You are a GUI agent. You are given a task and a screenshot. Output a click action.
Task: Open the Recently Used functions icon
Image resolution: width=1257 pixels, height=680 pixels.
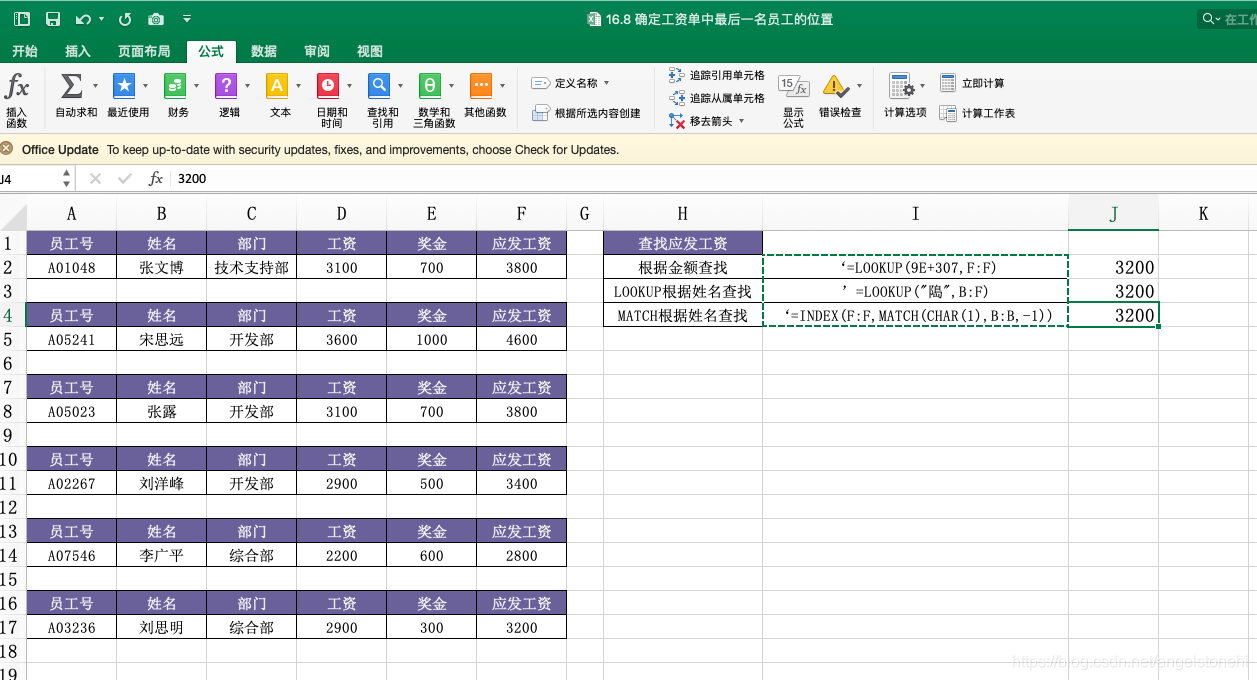[124, 86]
